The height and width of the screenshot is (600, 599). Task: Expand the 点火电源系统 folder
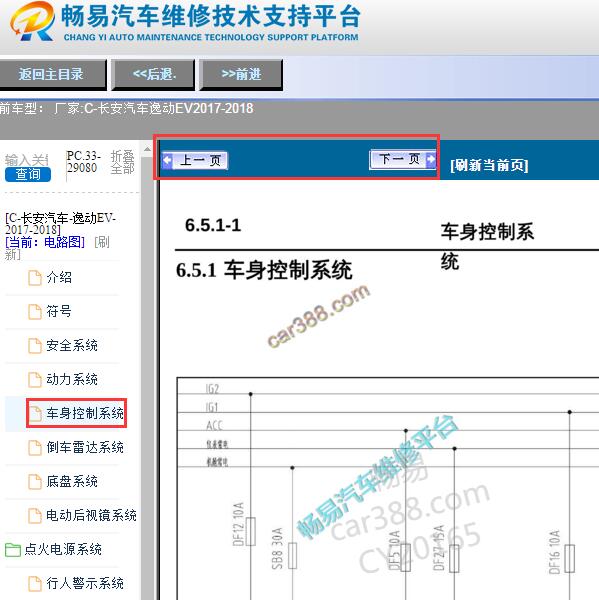[x=63, y=549]
